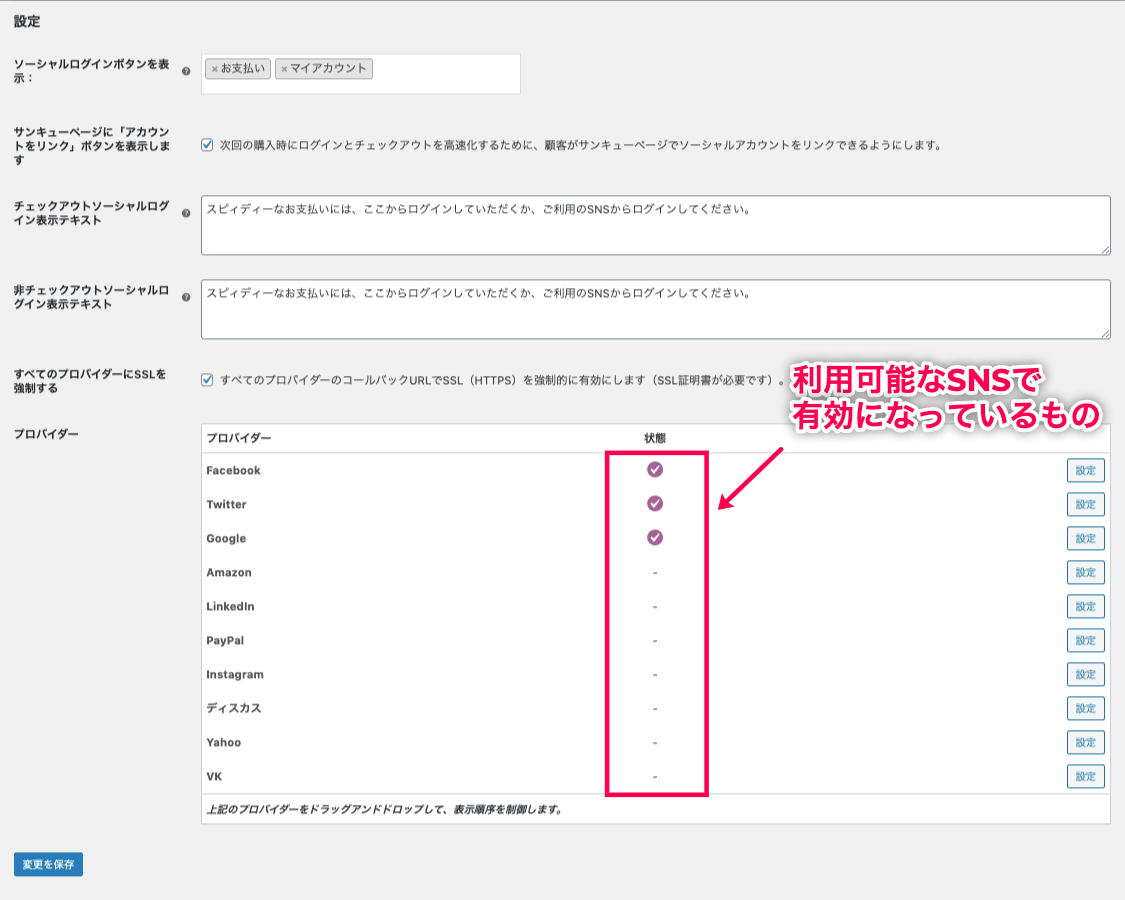Viewport: 1125px width, 900px height.
Task: Click non-checkout social login text area
Action: [x=655, y=309]
